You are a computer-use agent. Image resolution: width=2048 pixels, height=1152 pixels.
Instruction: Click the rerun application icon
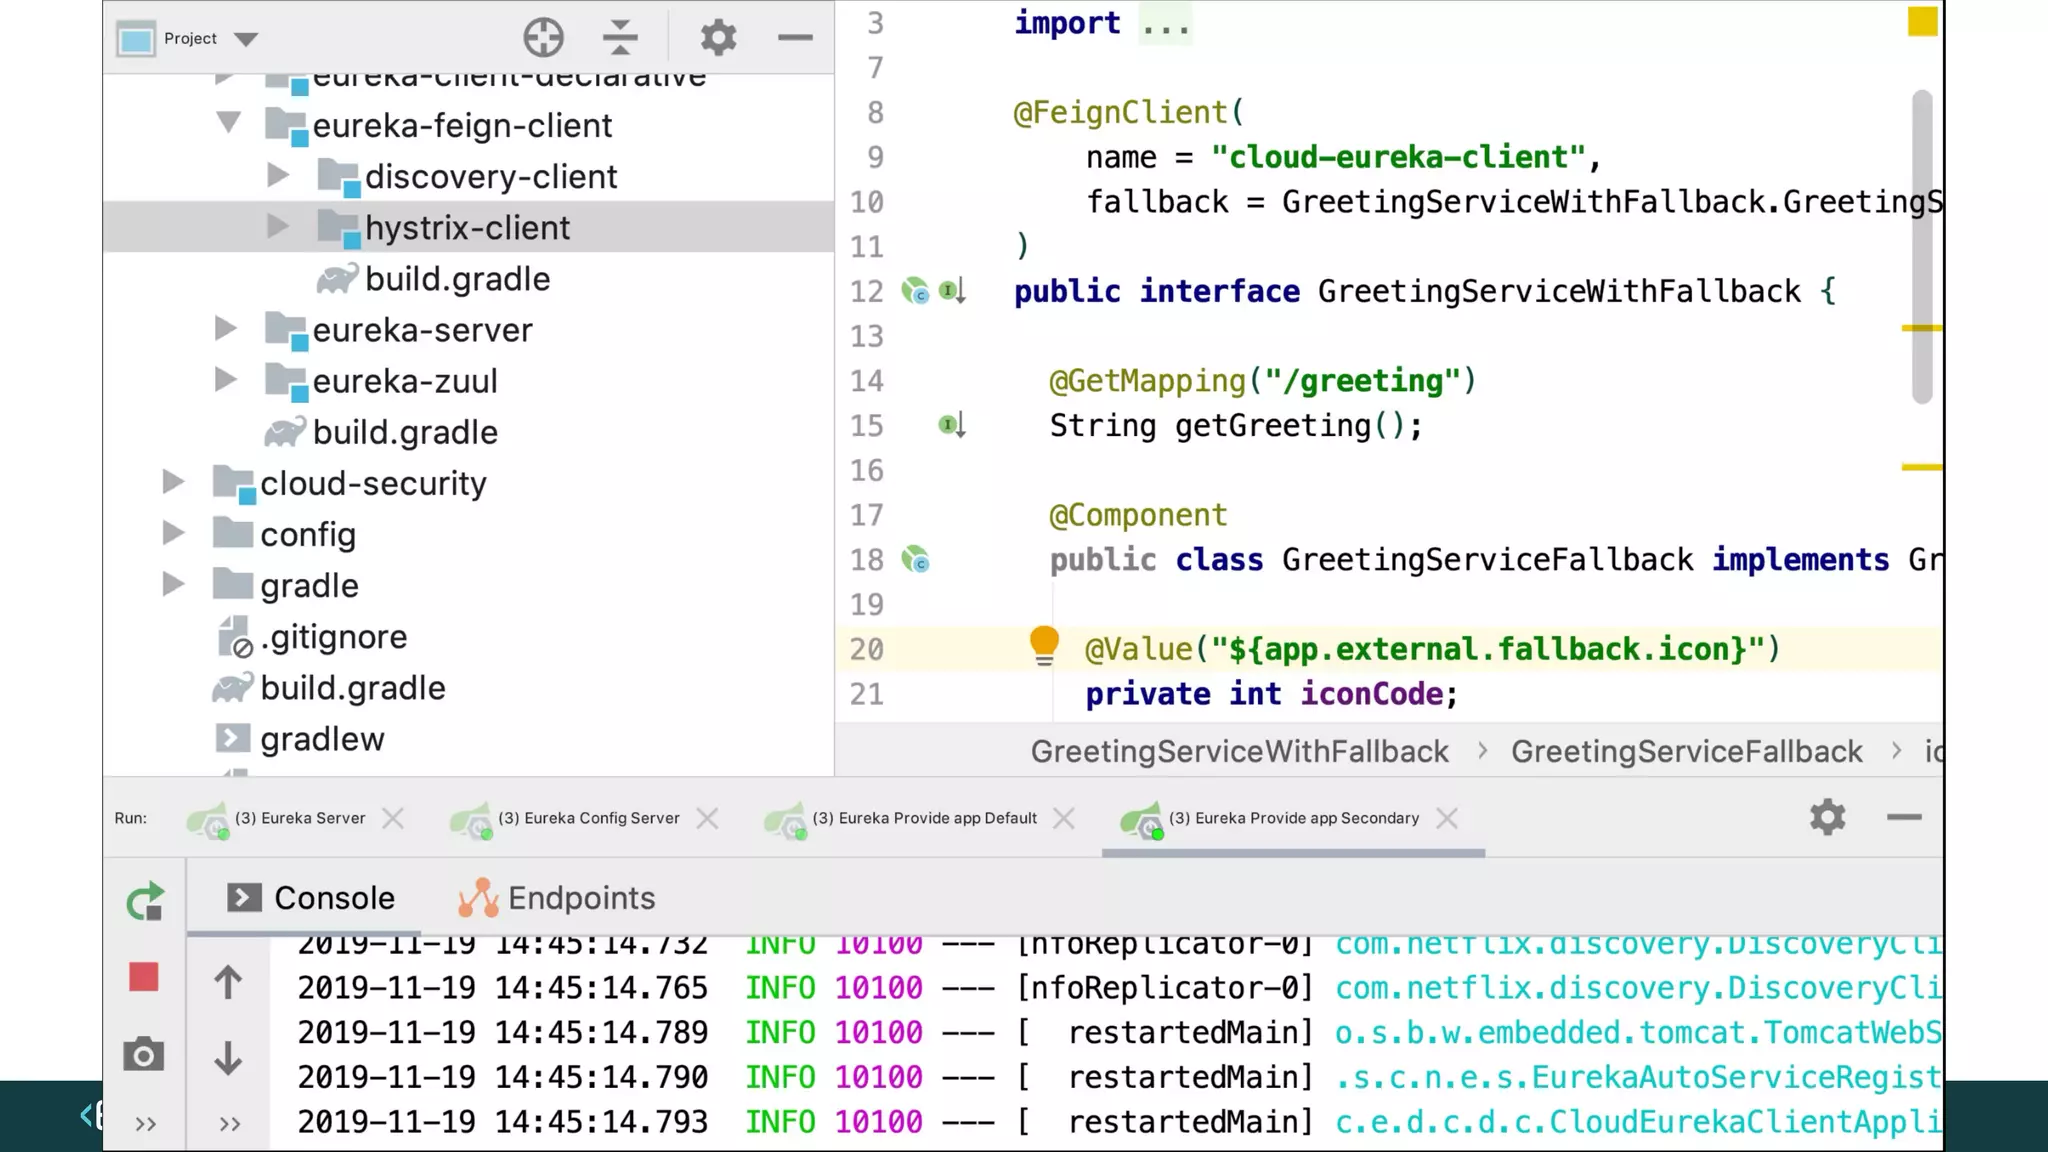[145, 902]
